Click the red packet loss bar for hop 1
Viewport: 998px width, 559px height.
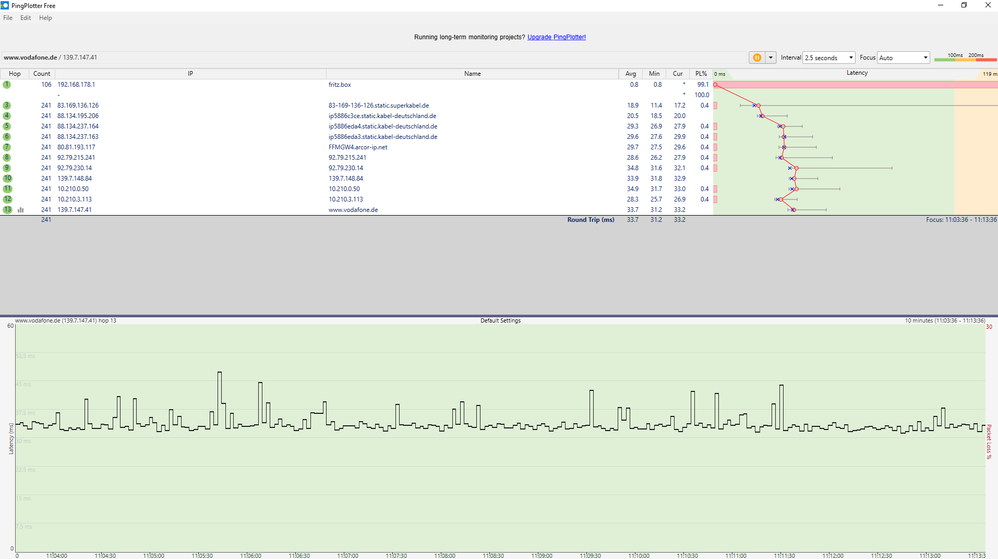(x=856, y=84)
